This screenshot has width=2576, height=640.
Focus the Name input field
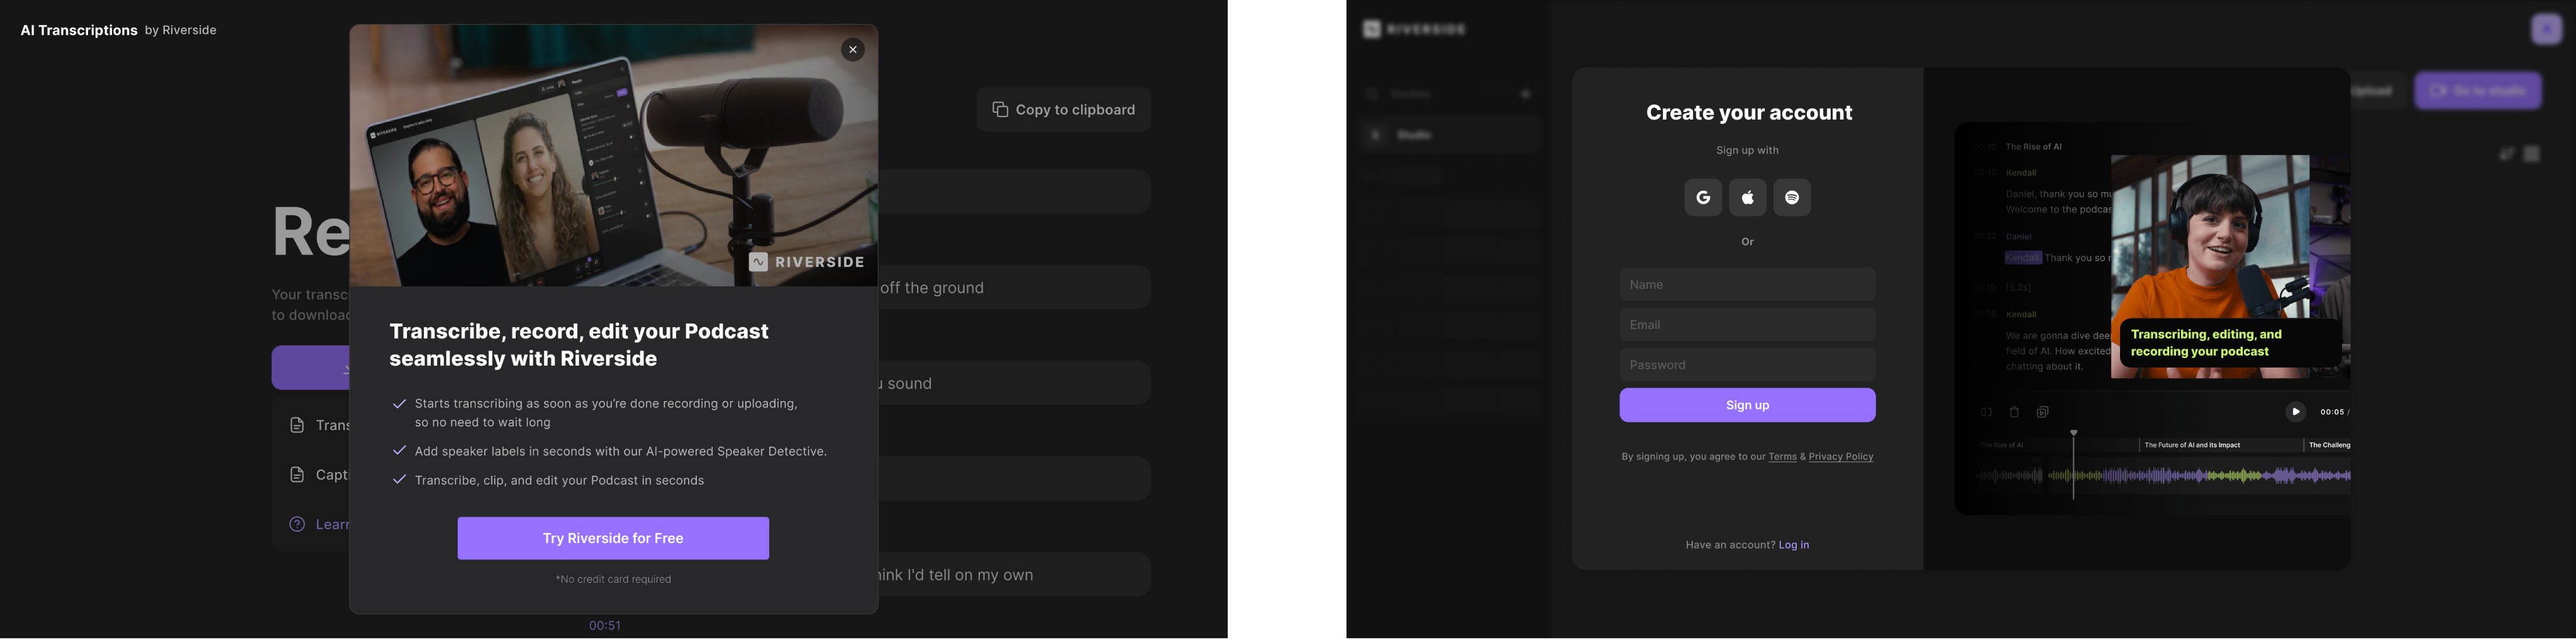(x=1747, y=285)
